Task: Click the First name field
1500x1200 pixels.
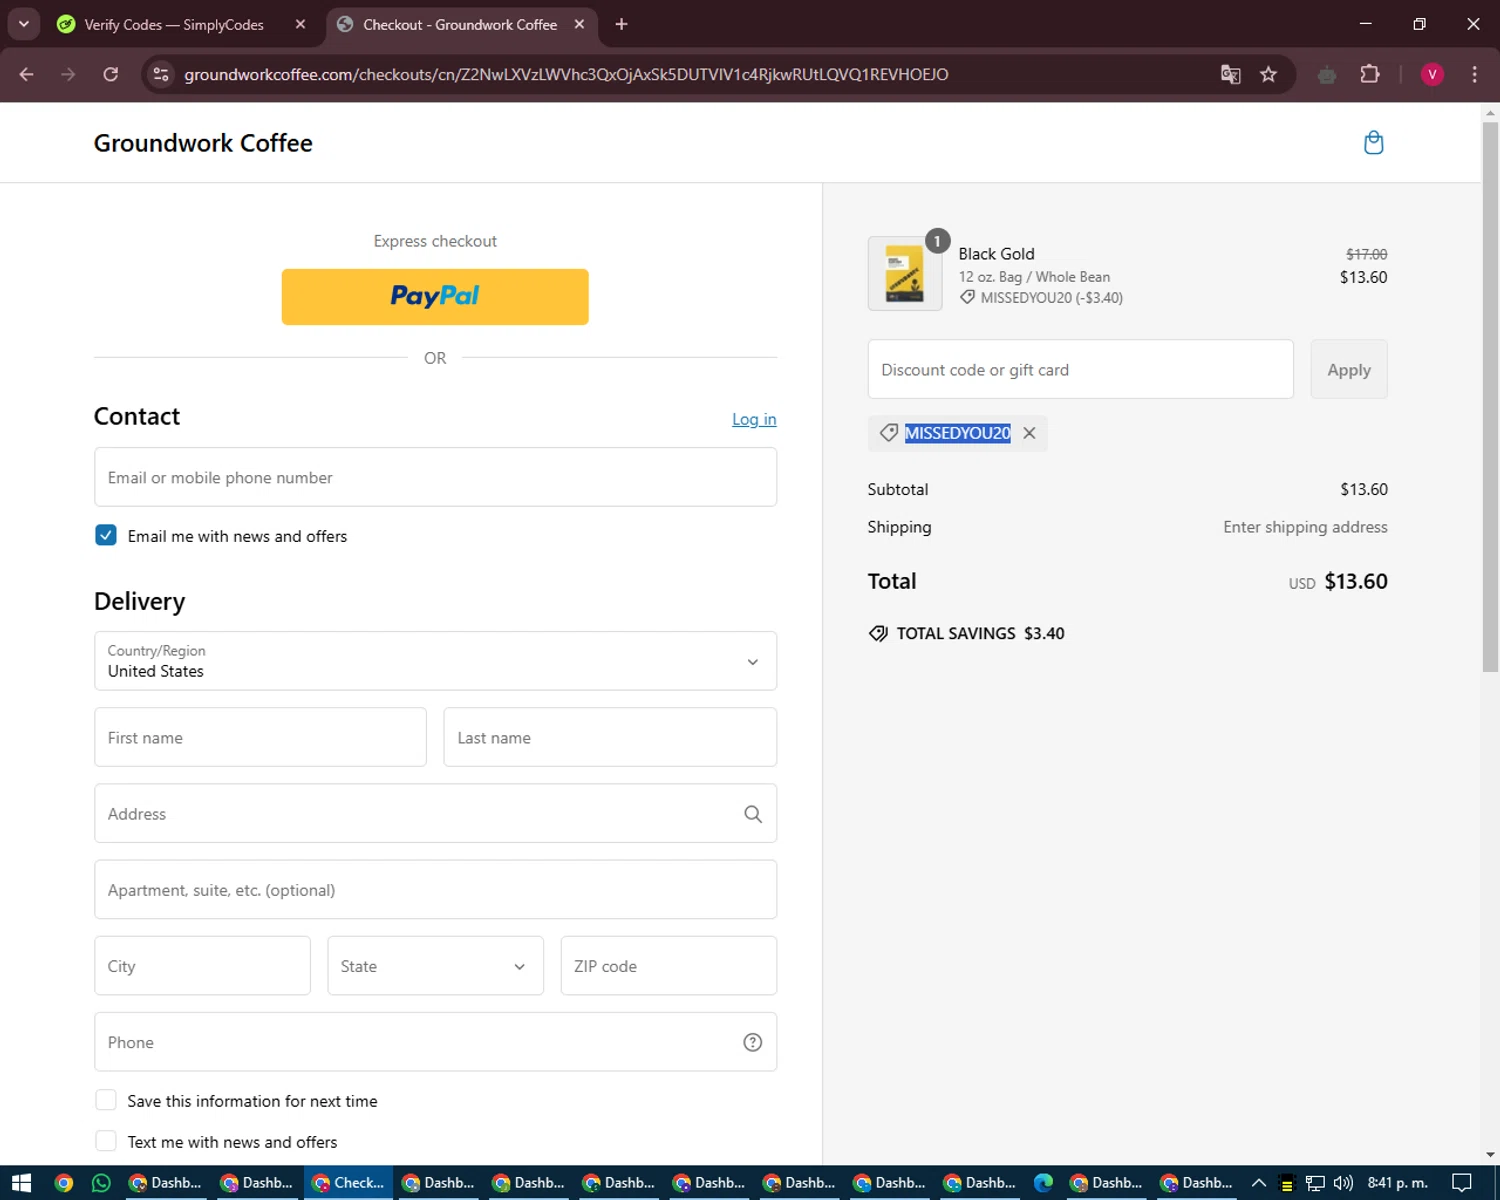Action: [x=260, y=737]
